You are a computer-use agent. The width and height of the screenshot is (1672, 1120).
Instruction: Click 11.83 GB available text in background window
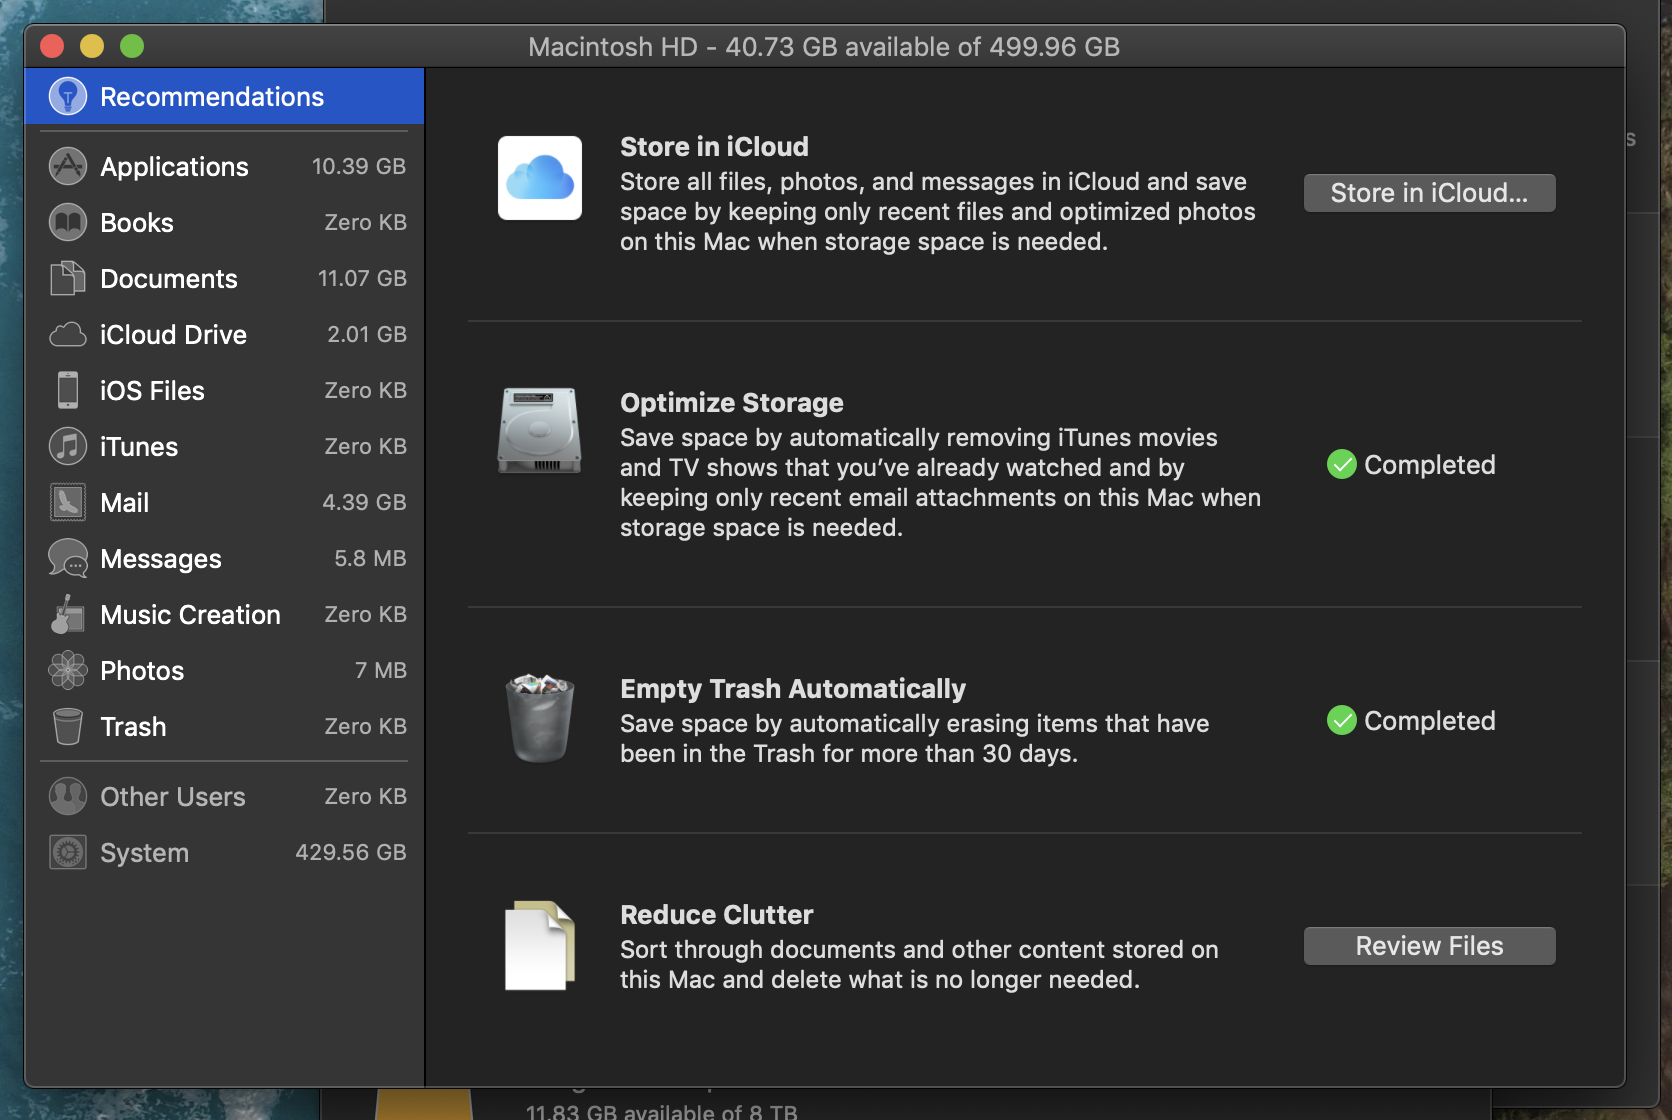pos(661,1111)
